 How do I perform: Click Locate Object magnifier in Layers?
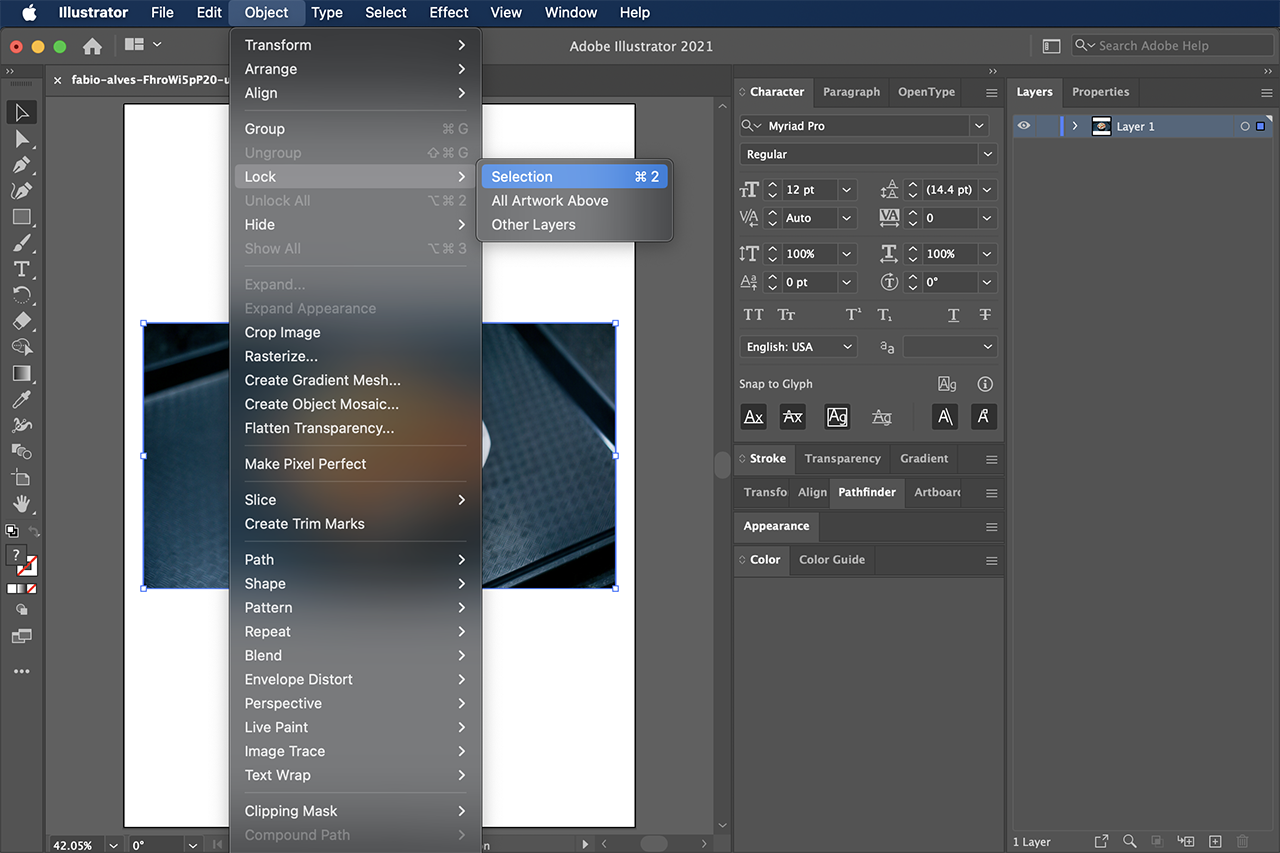click(1129, 842)
